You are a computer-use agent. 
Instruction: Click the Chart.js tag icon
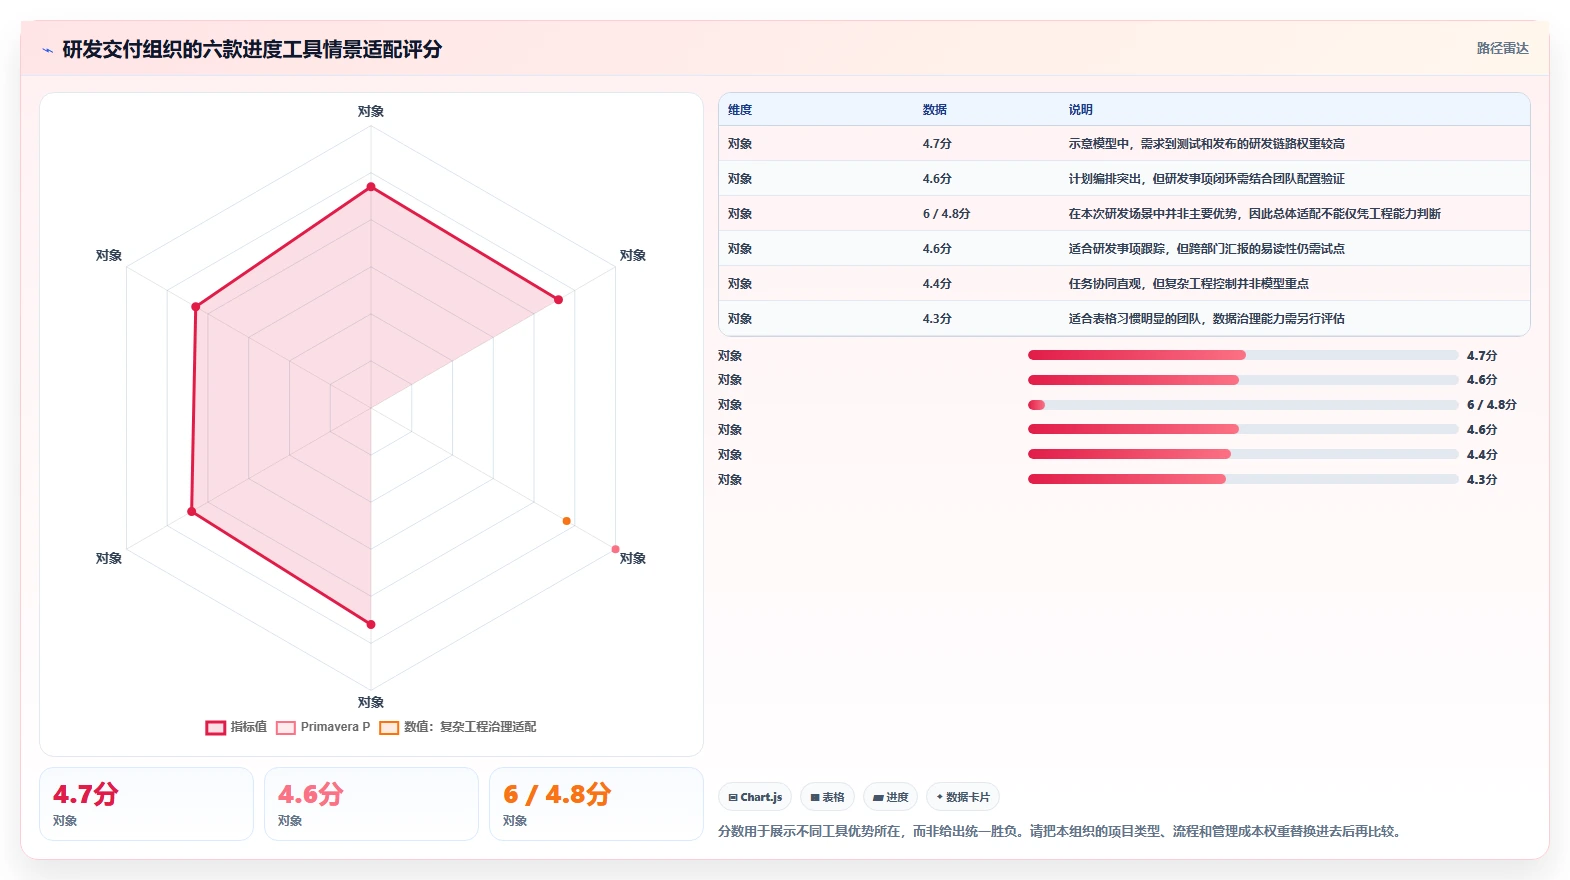[733, 797]
